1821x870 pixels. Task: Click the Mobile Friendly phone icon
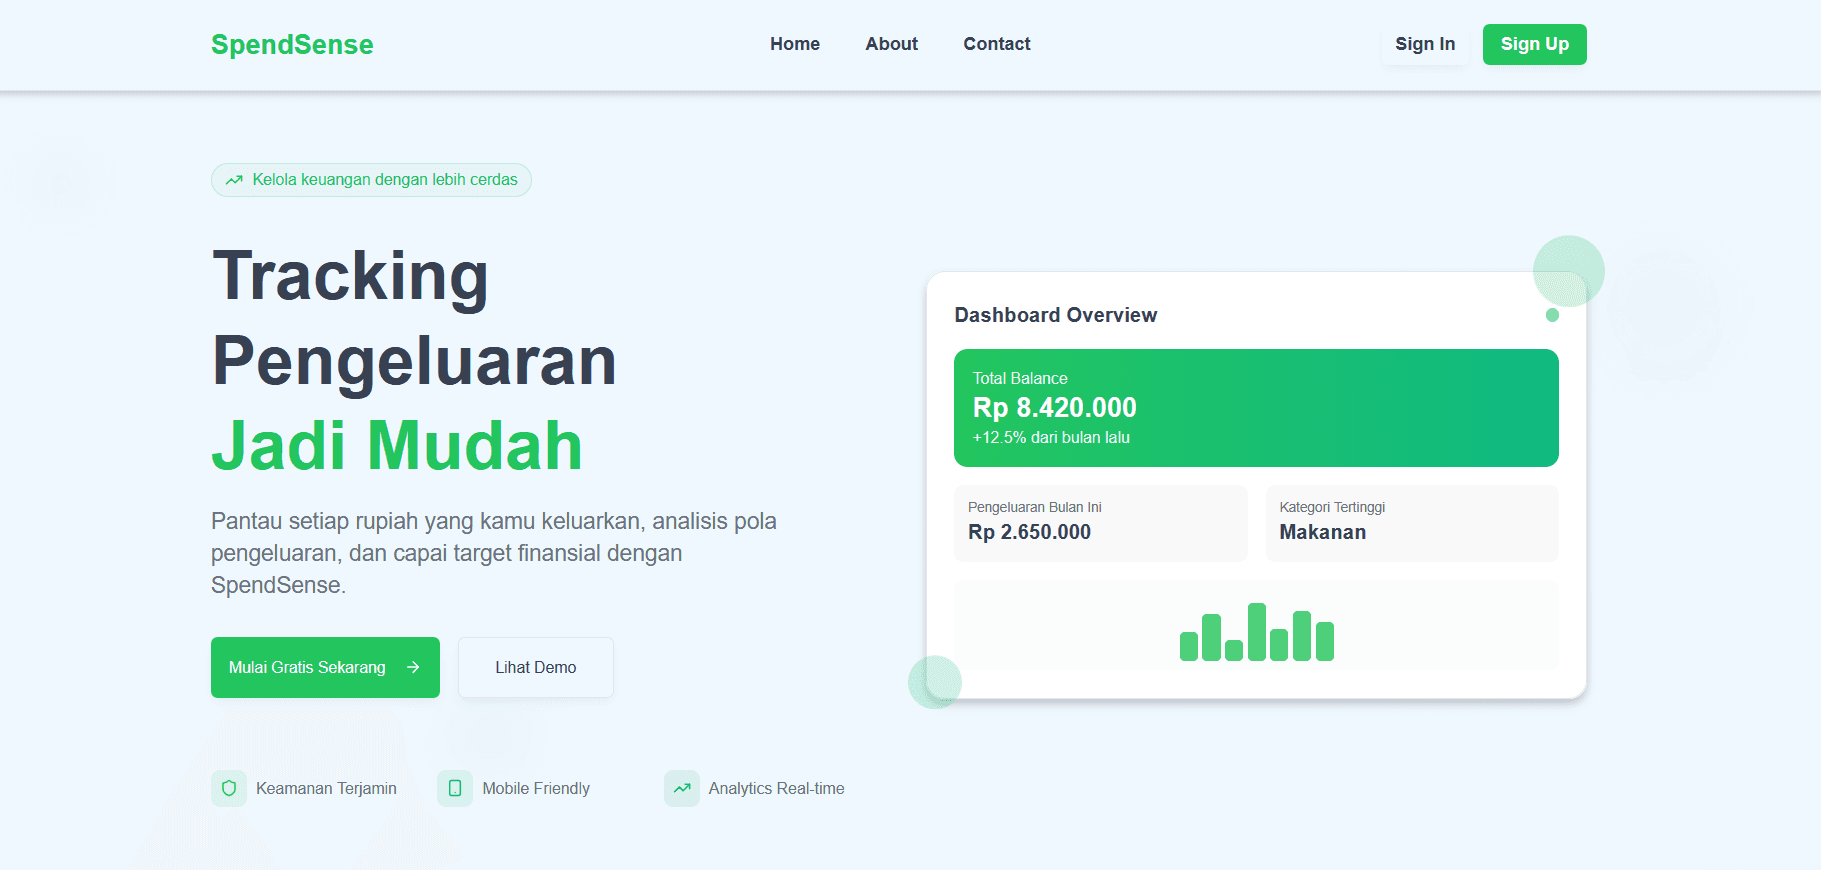(455, 788)
